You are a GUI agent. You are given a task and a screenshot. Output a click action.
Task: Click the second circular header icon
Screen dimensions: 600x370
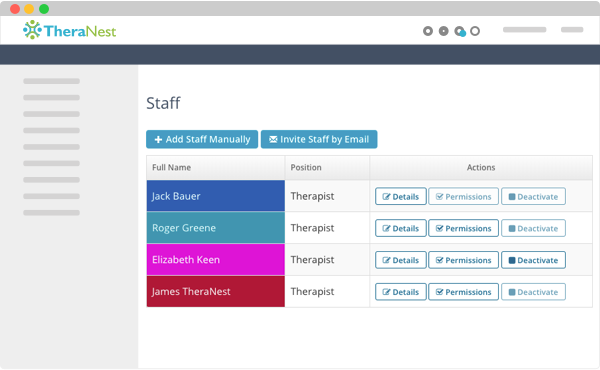coord(443,31)
